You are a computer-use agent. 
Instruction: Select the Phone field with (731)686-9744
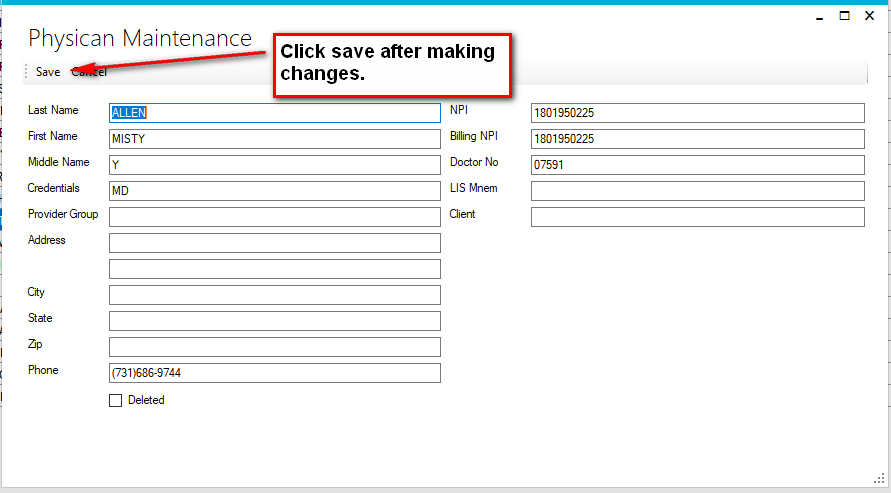[x=274, y=373]
